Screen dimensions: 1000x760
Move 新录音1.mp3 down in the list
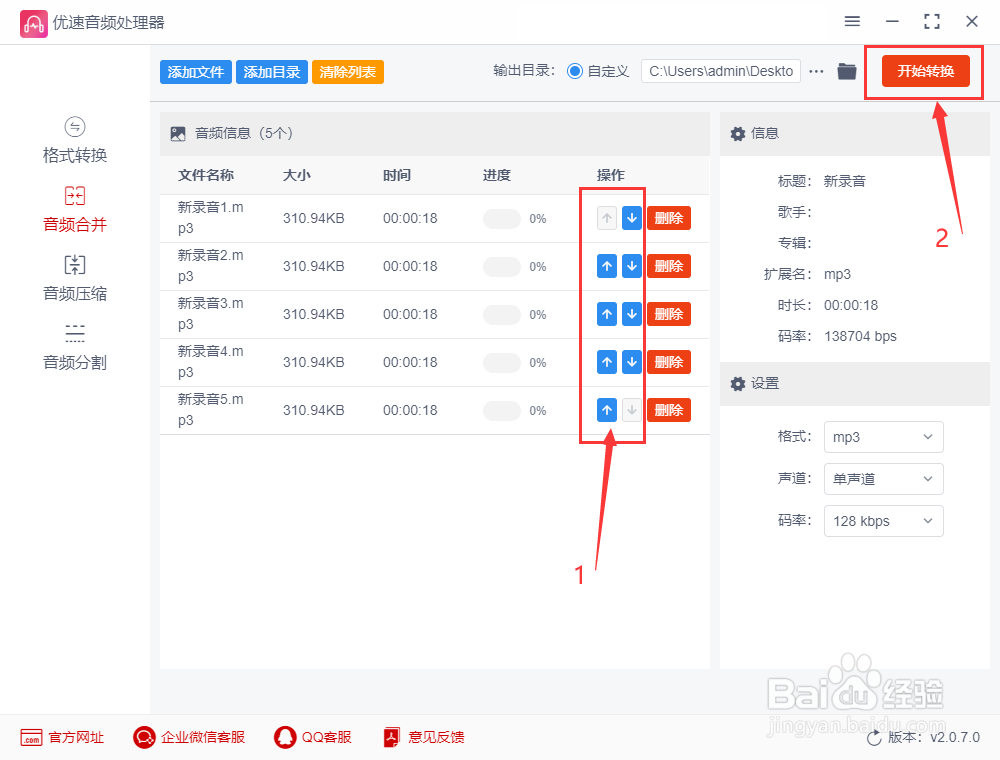[631, 218]
